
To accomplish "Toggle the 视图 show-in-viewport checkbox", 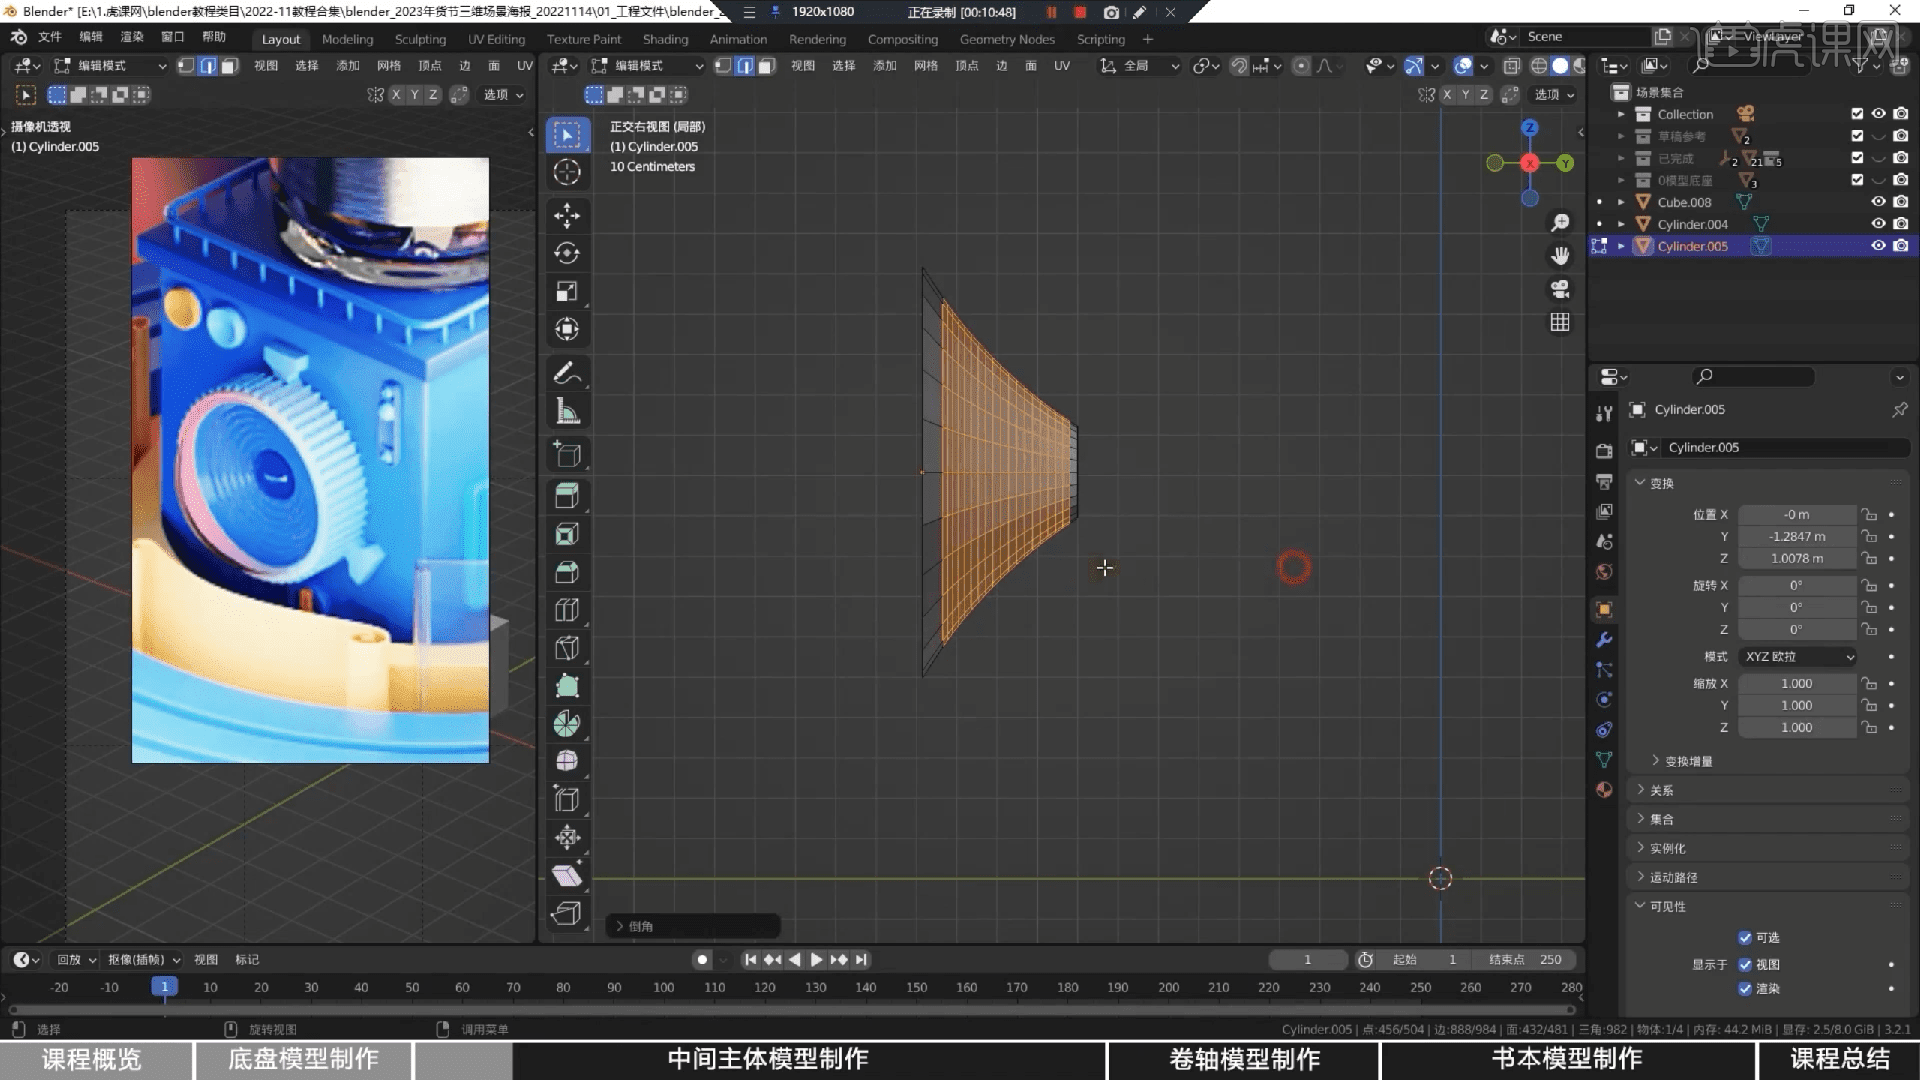I will tap(1745, 965).
